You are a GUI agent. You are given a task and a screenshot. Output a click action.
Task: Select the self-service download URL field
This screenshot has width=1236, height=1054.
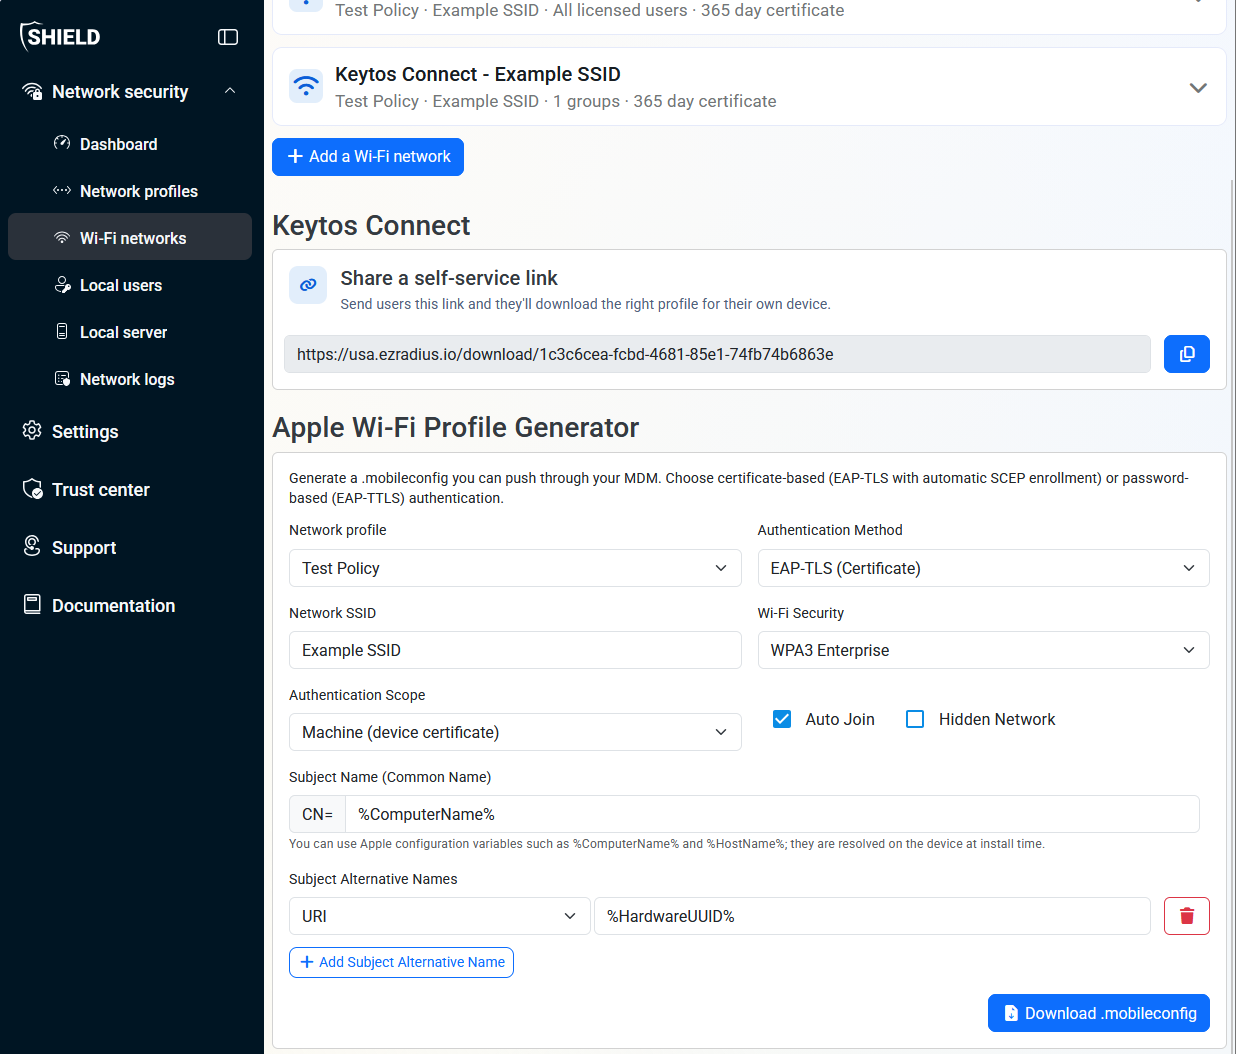pos(717,354)
